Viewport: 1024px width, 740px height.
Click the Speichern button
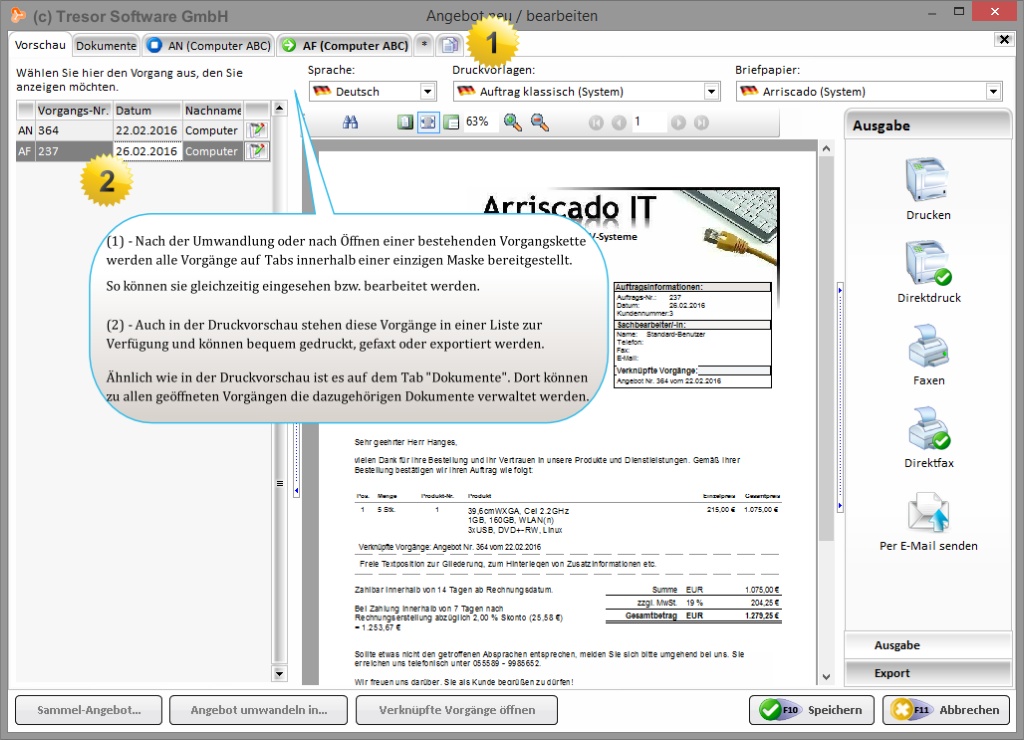pyautogui.click(x=811, y=710)
